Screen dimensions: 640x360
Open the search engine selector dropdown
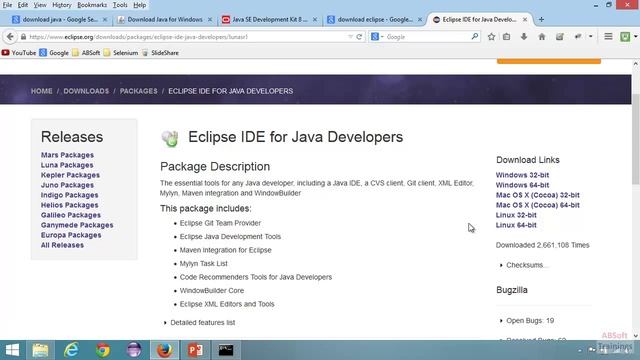(x=377, y=37)
